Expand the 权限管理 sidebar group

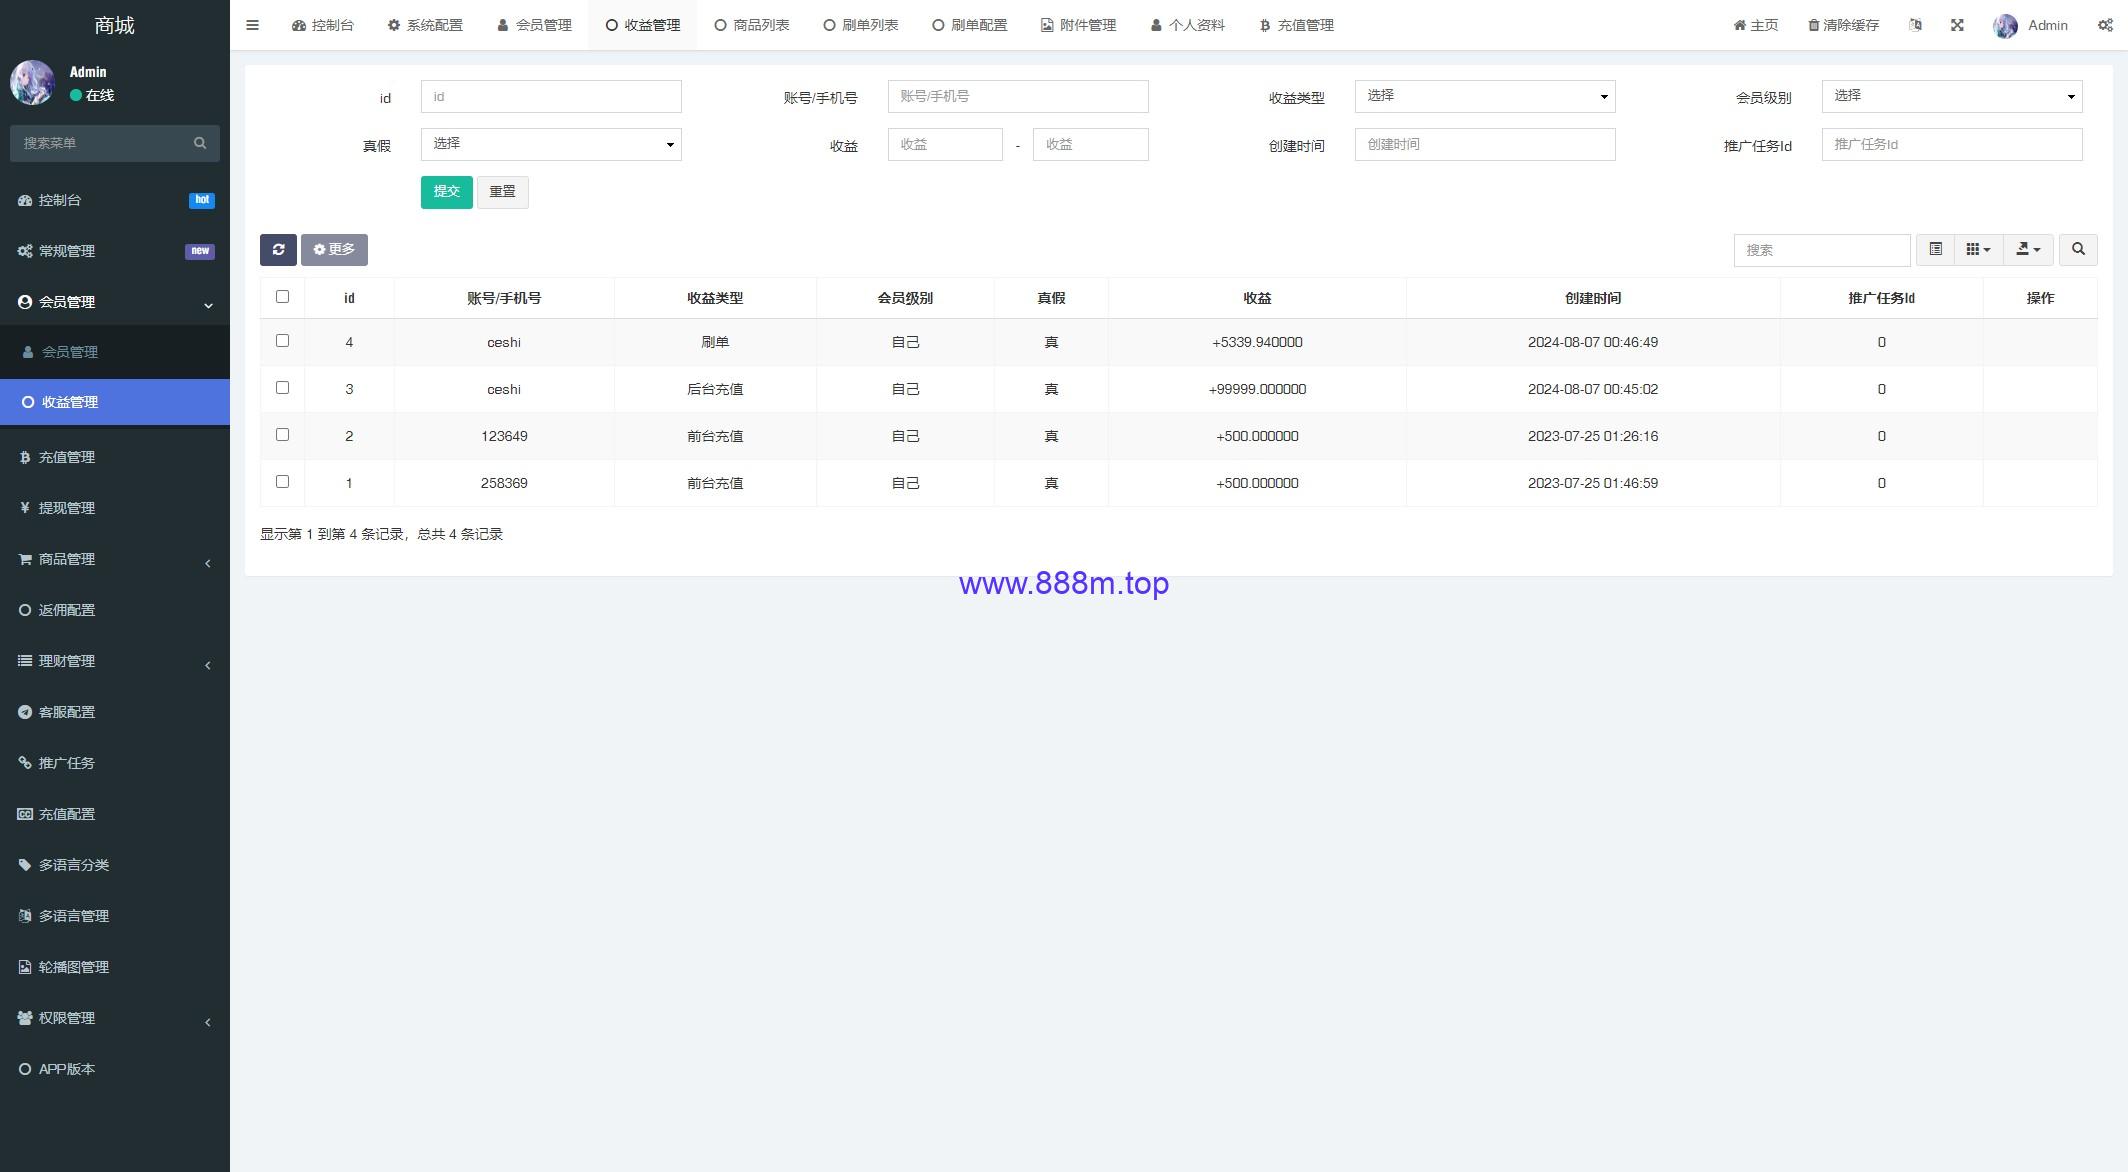pyautogui.click(x=115, y=1018)
